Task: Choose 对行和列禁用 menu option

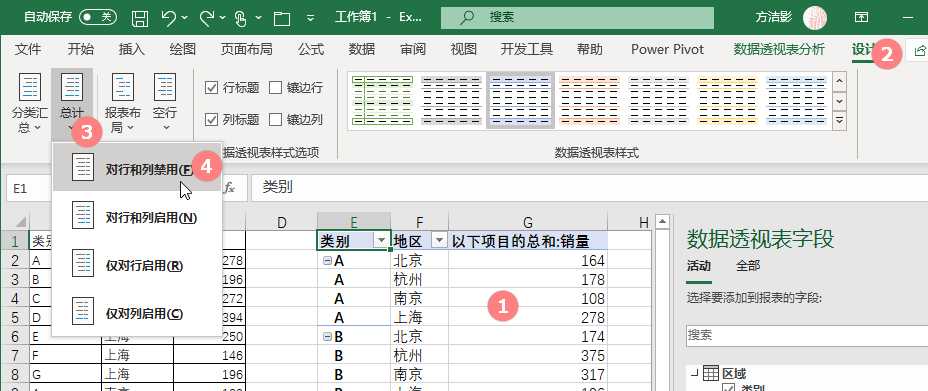Action: pos(137,168)
